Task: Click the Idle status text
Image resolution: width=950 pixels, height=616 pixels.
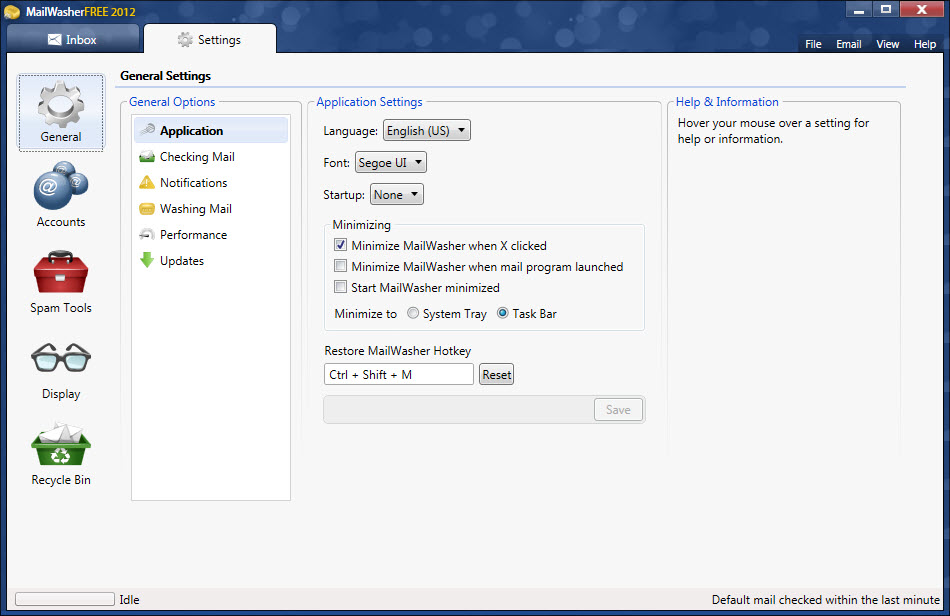Action: point(129,600)
